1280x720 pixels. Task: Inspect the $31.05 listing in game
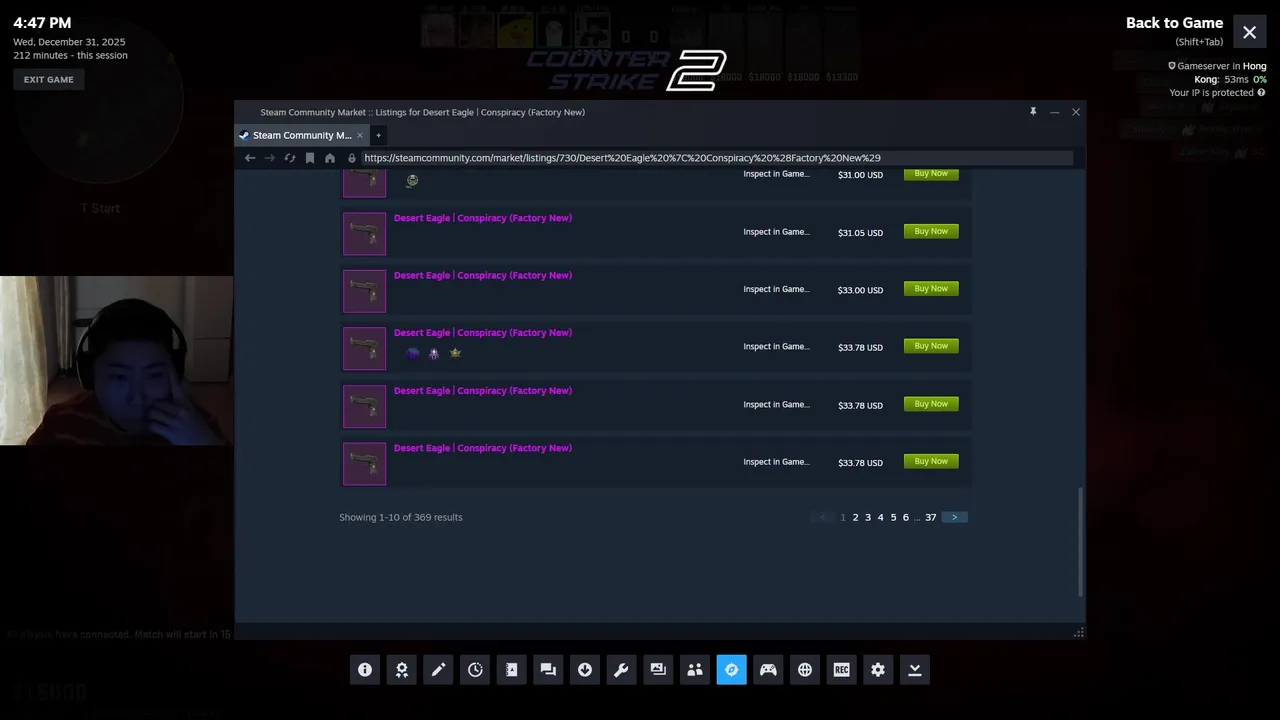point(776,232)
